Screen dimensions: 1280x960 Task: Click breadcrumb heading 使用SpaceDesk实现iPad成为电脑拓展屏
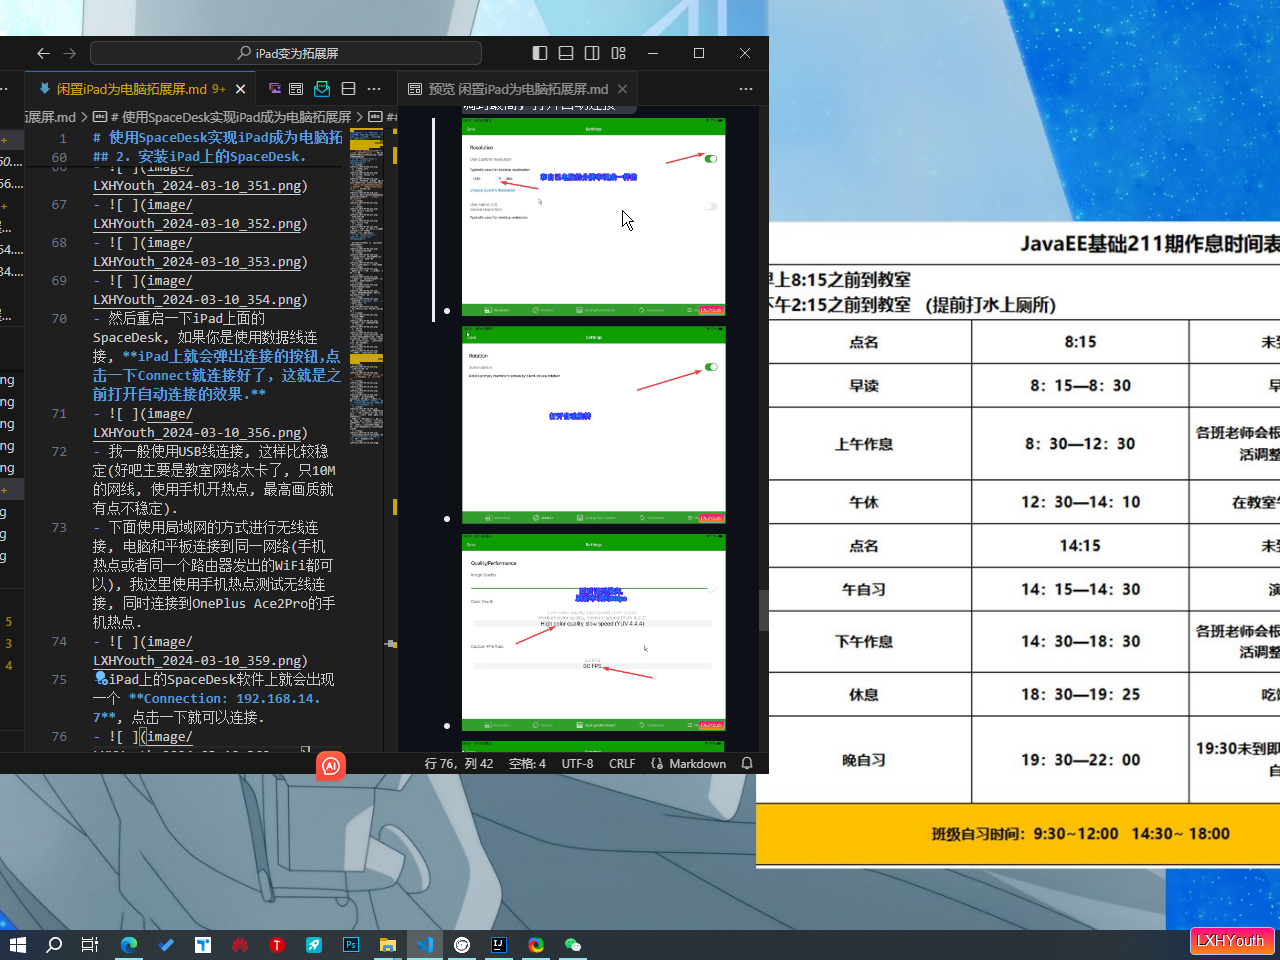[229, 117]
